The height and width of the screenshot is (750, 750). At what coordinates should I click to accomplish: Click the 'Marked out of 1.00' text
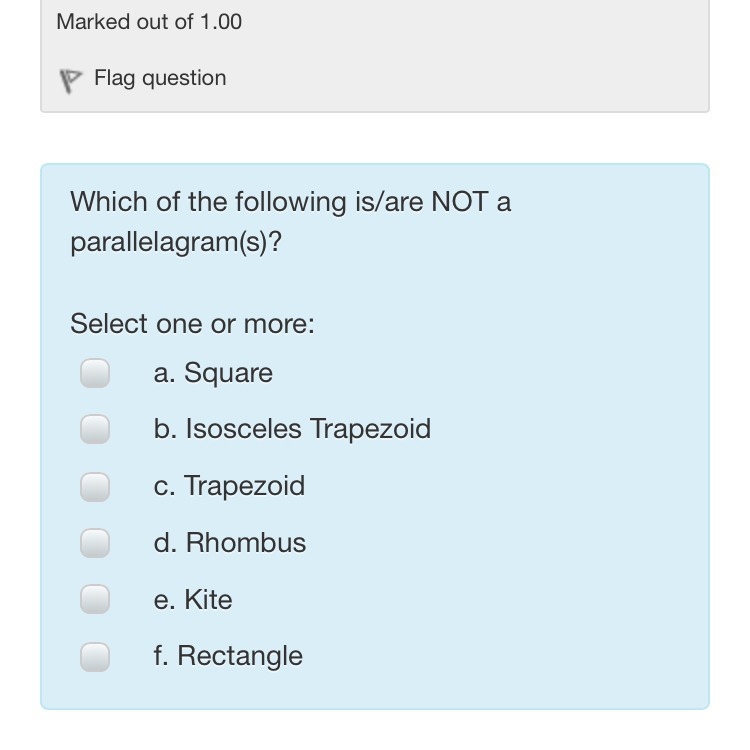(x=149, y=22)
